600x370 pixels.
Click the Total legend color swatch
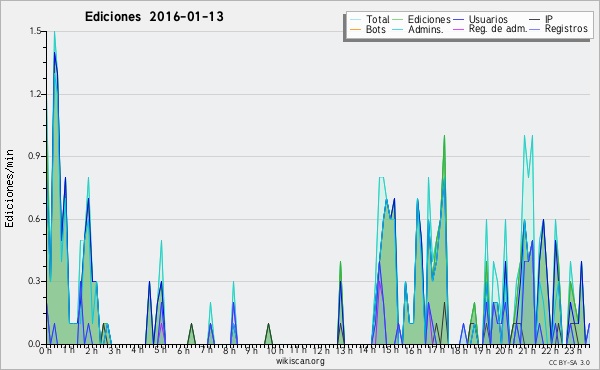(x=355, y=20)
